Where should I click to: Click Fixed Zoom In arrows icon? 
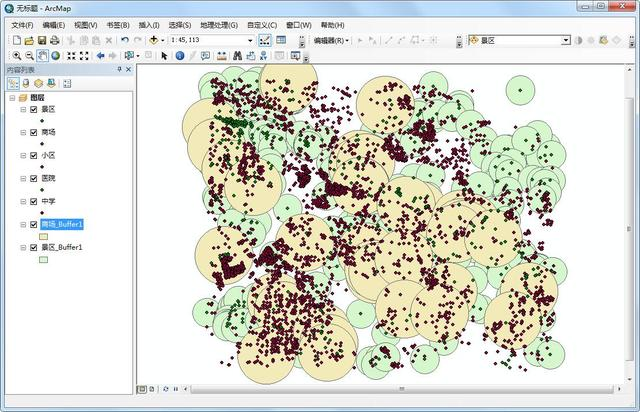click(x=71, y=56)
